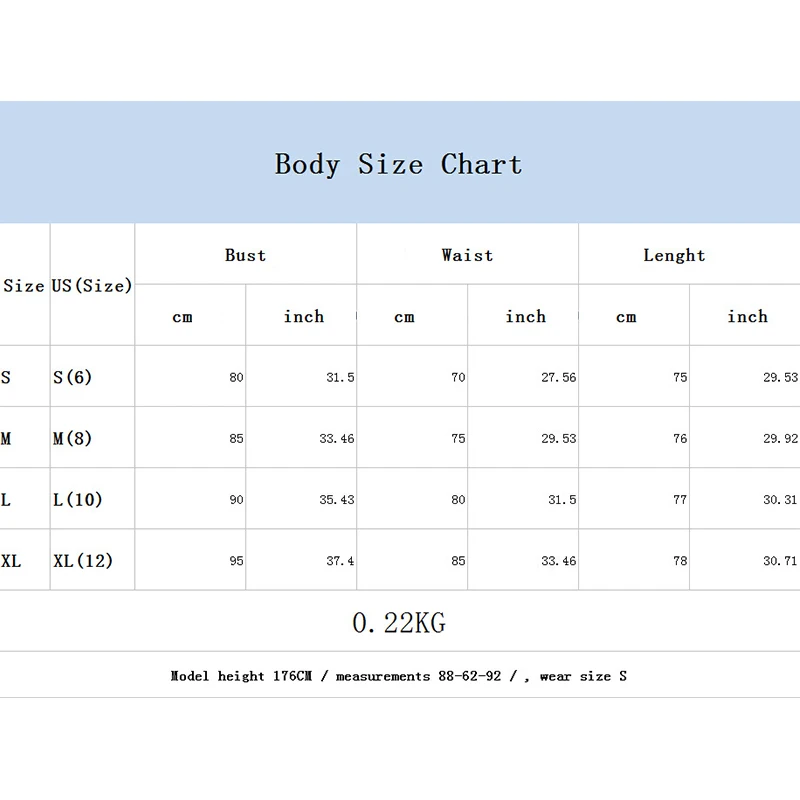Click the Lenght column header
800x800 pixels.
click(x=674, y=255)
